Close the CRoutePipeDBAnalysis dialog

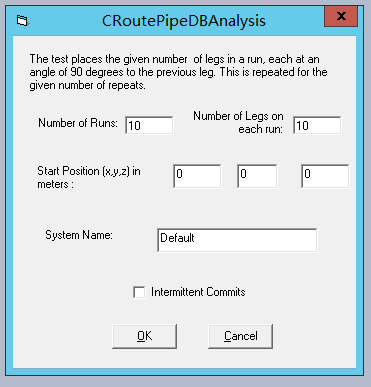341,16
